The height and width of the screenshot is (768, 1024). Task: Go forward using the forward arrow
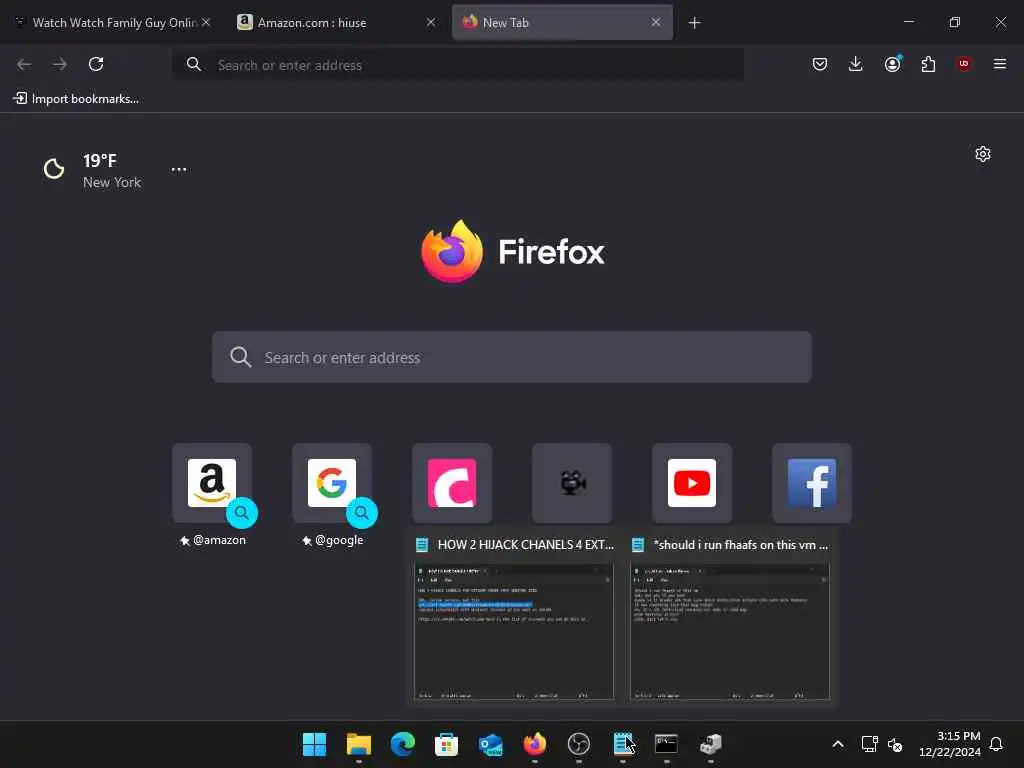coord(60,64)
